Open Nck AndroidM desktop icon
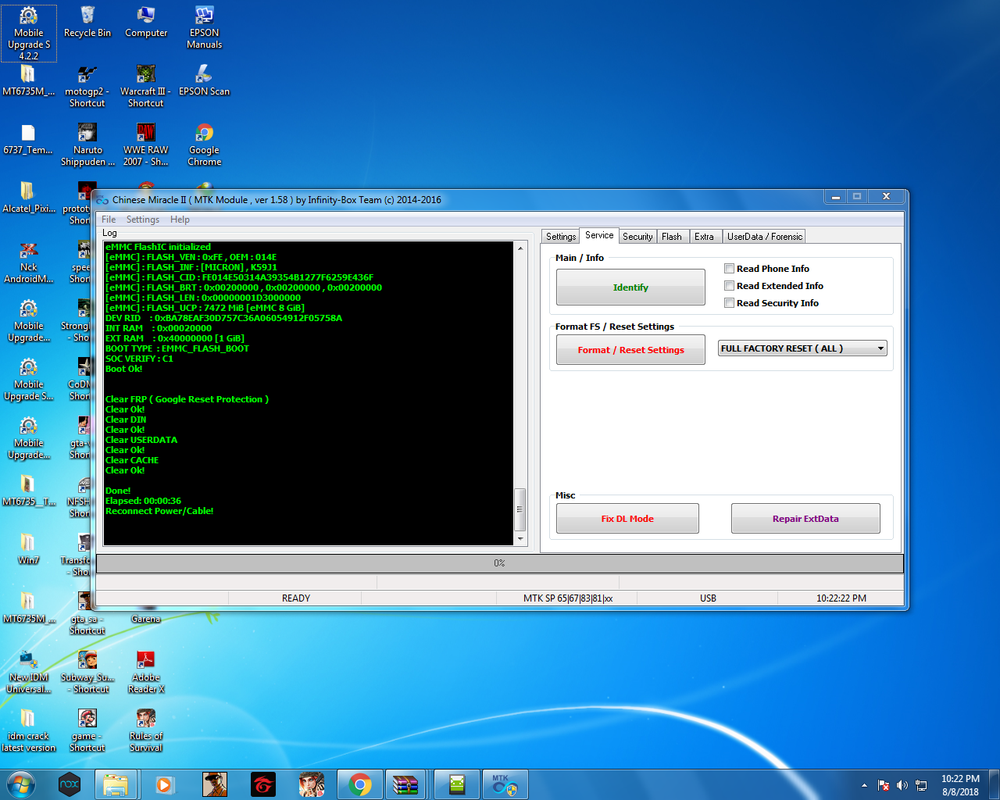Image resolution: width=1000 pixels, height=800 pixels. [x=28, y=263]
